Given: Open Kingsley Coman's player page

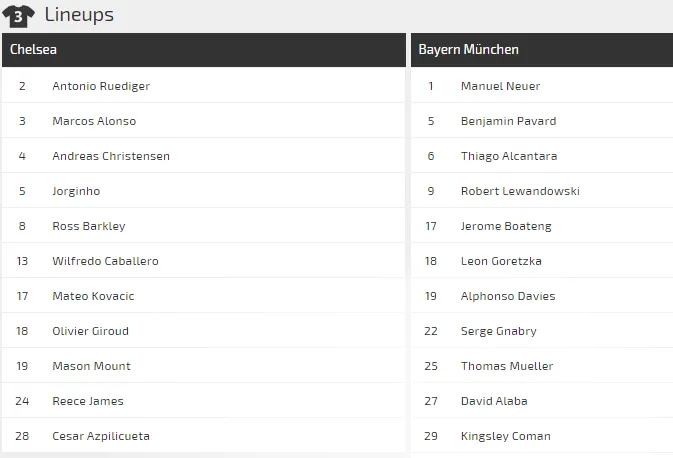Looking at the screenshot, I should [x=505, y=436].
